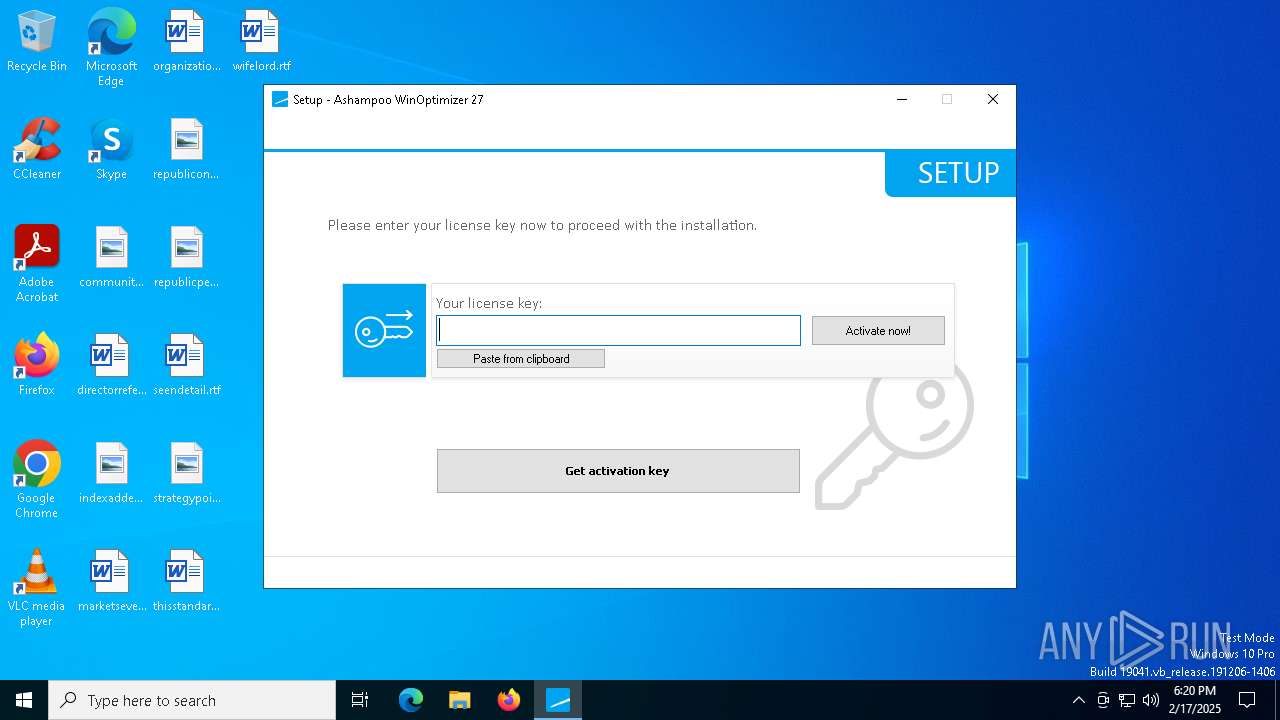Screen dimensions: 1280x720
Task: Select Adobe Acrobat desktop shortcut
Action: tap(37, 264)
